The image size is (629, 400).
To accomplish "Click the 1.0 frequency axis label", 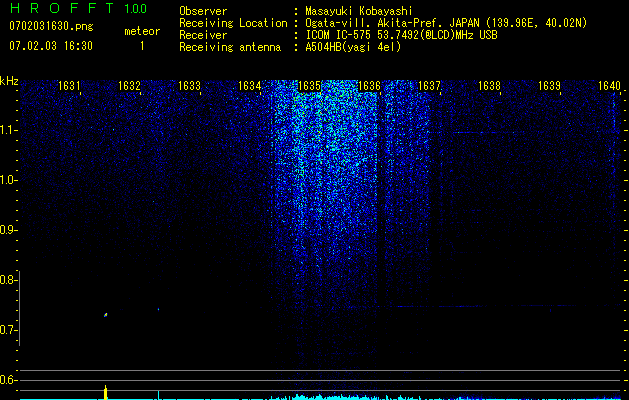I will (x=8, y=180).
